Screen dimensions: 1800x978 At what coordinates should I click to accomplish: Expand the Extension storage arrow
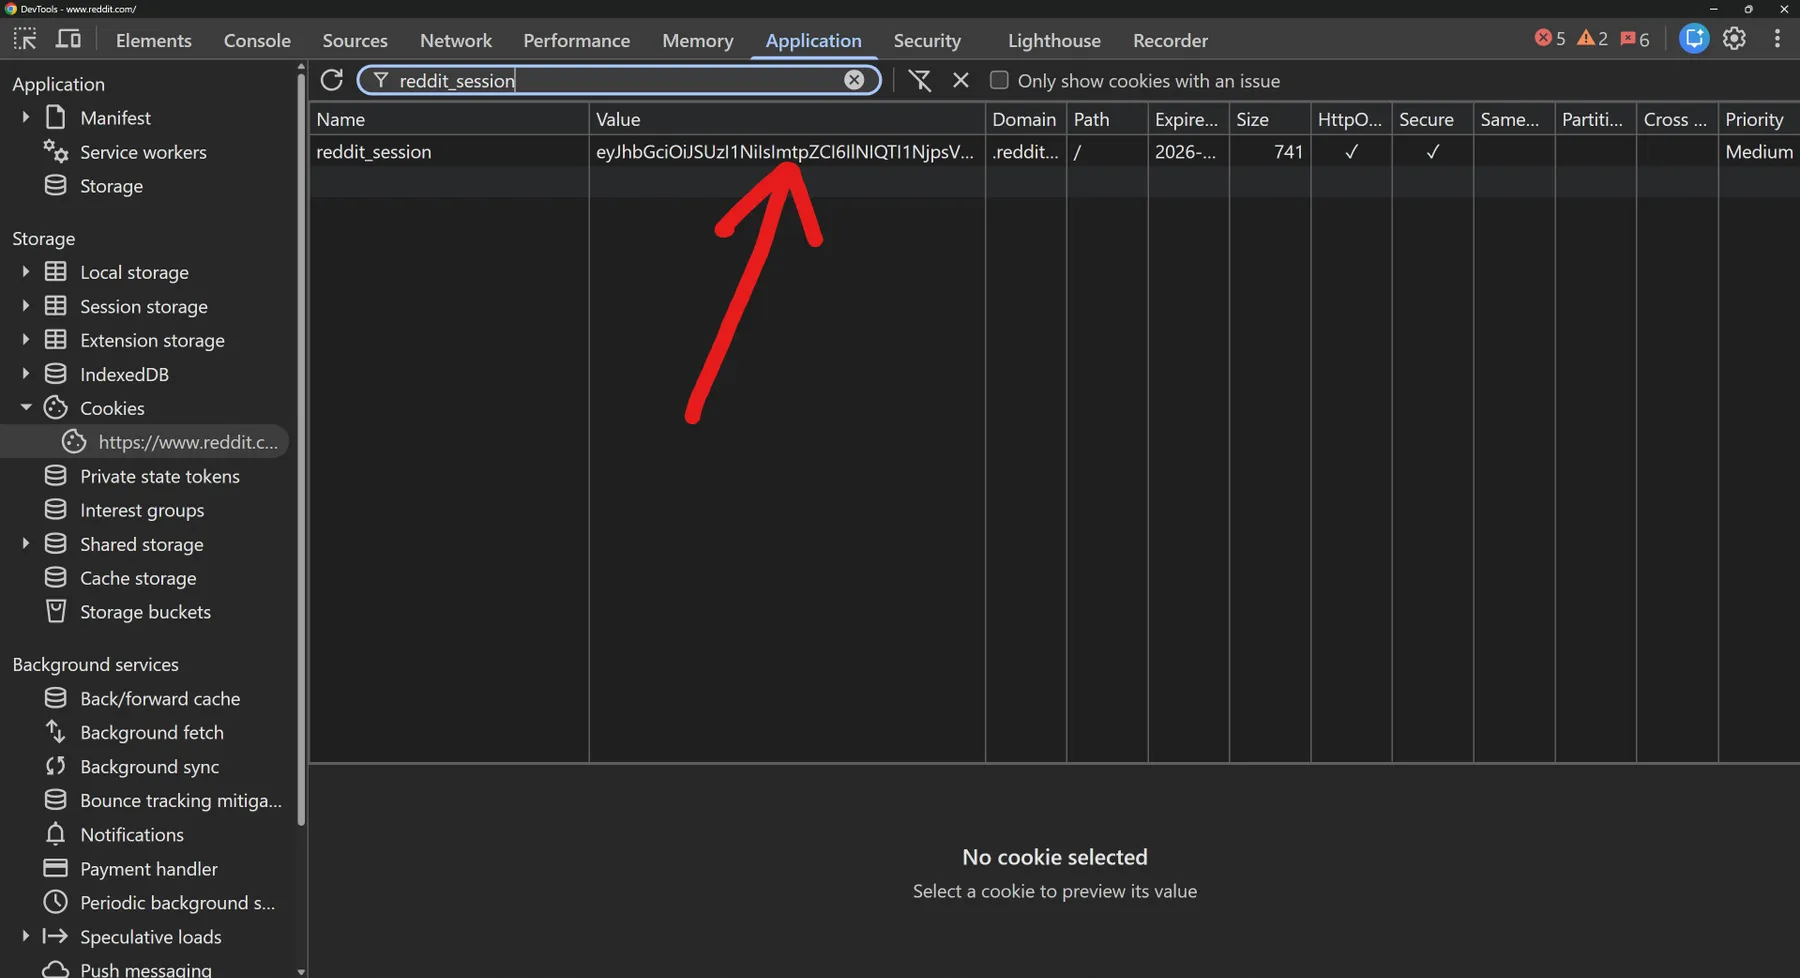(x=26, y=339)
